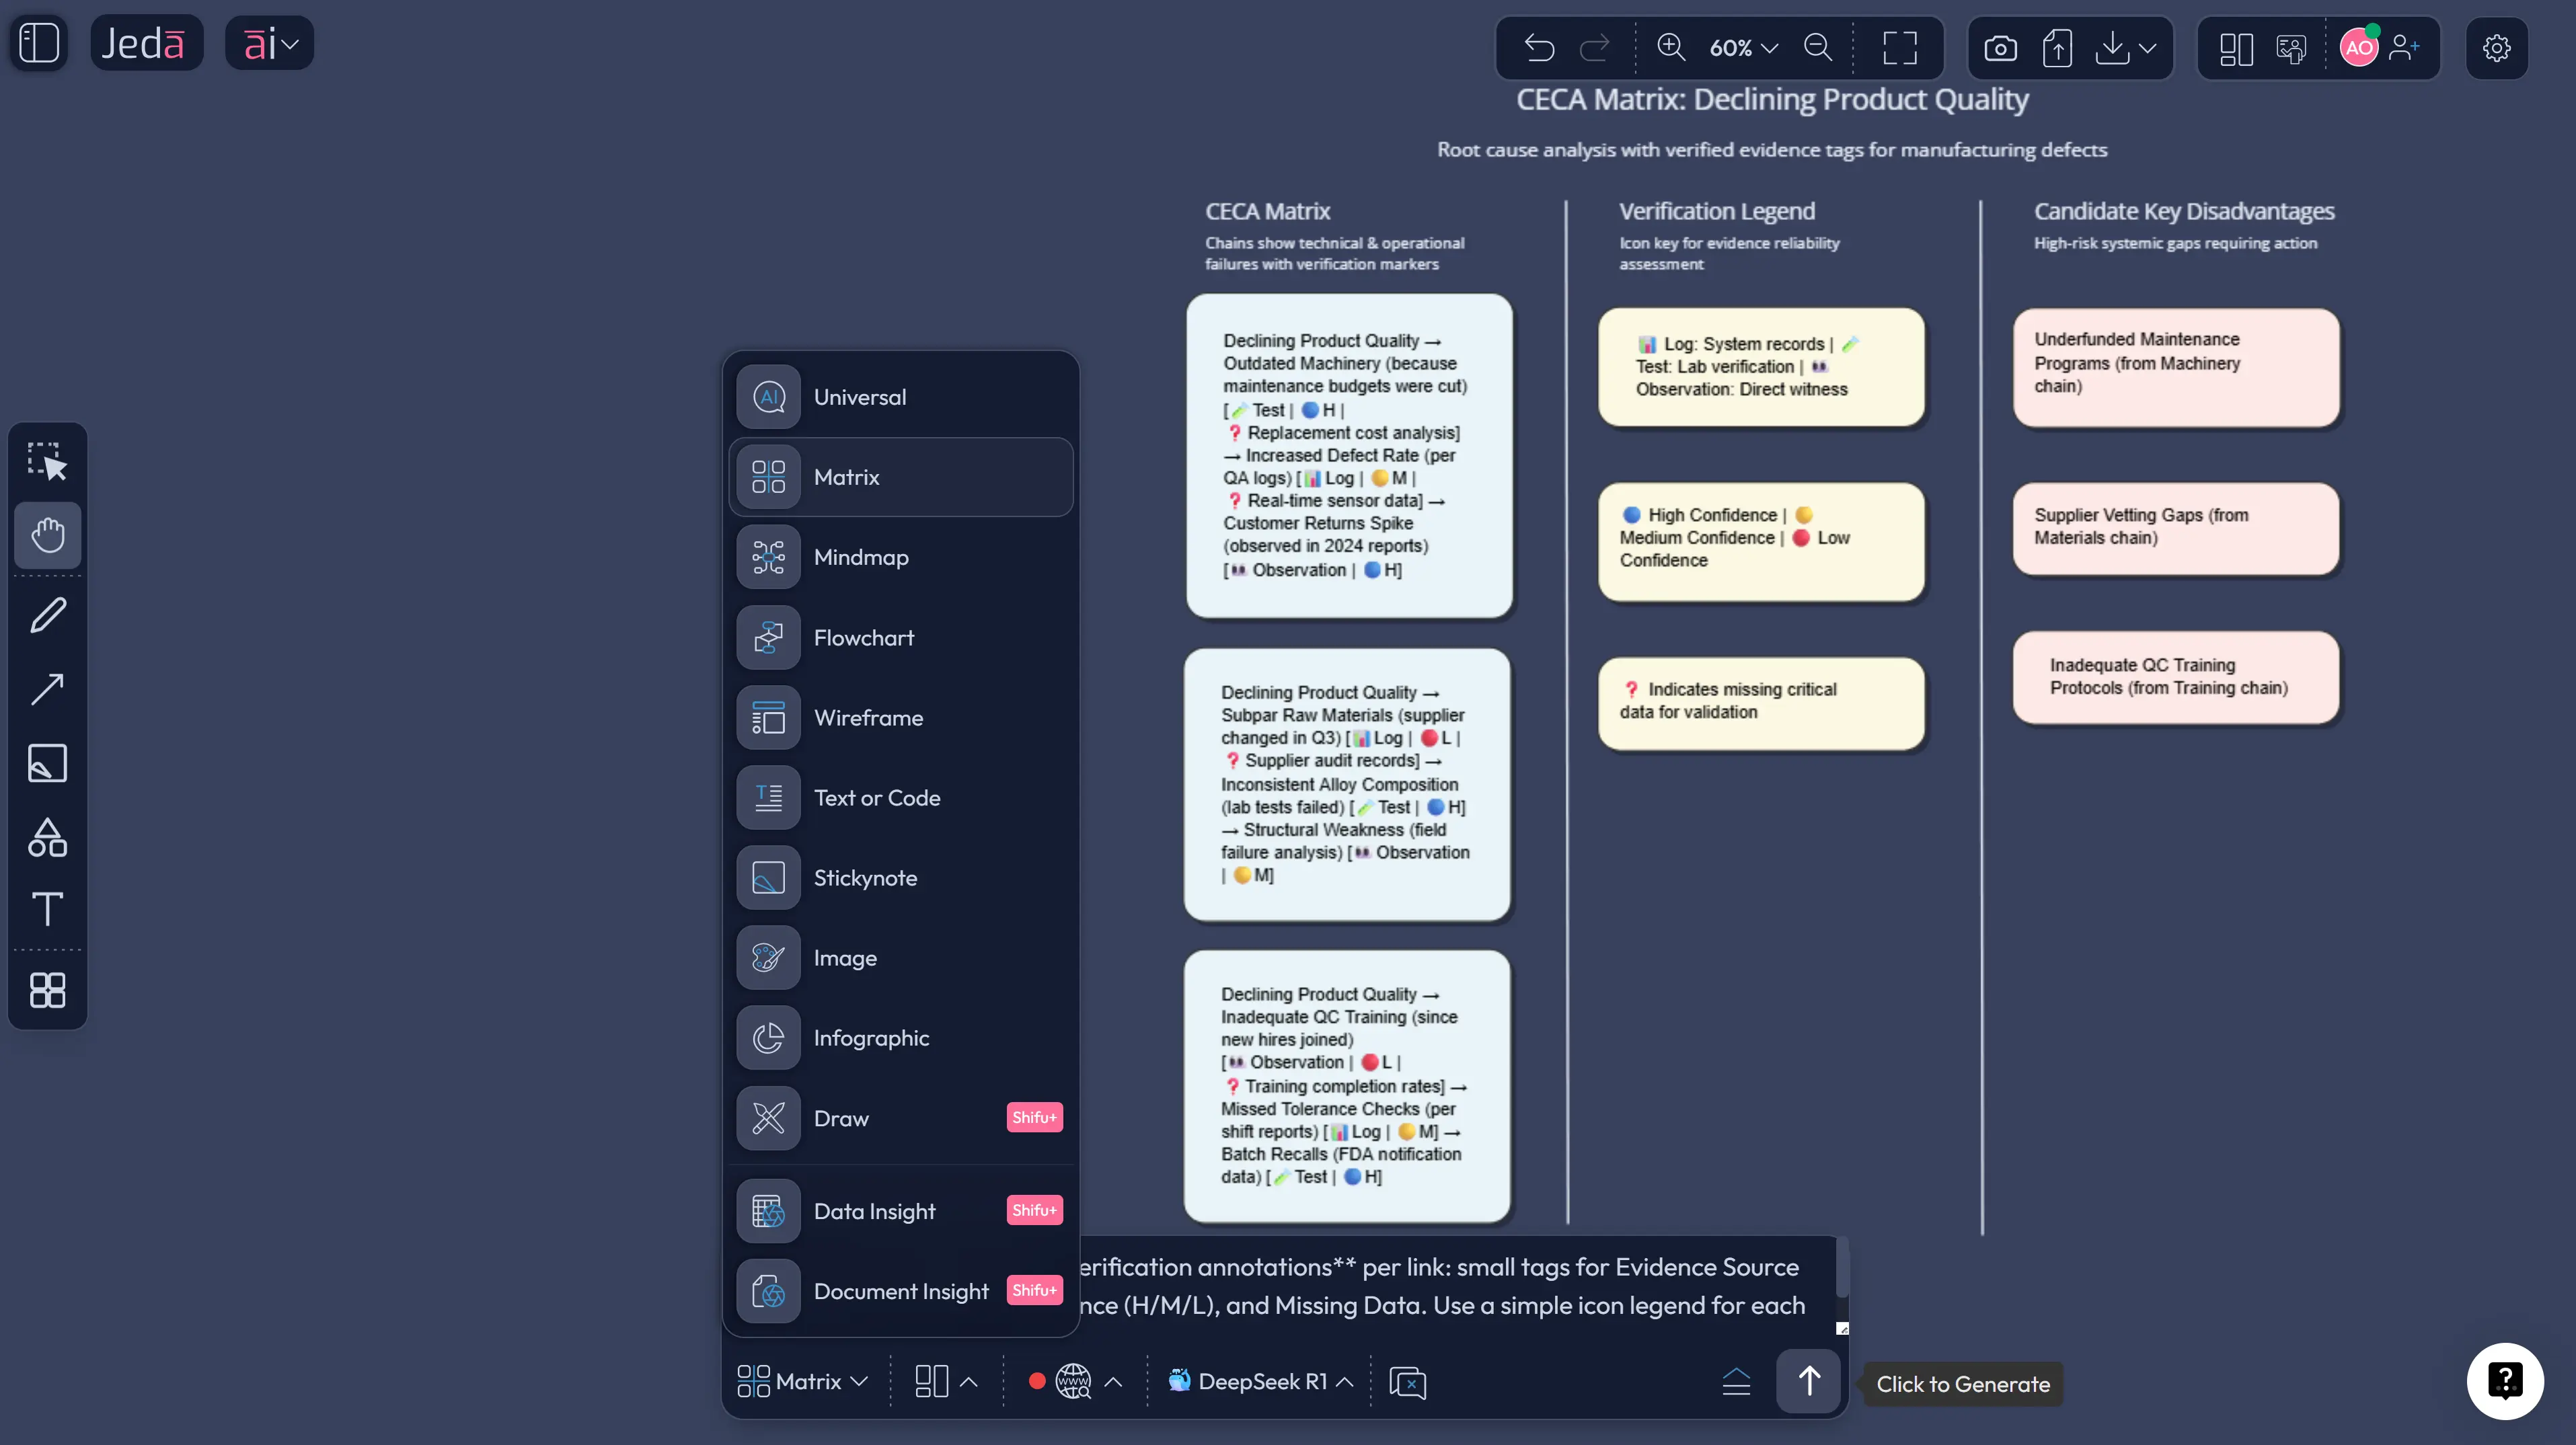Open the screenshot camera tool
The height and width of the screenshot is (1445, 2576).
tap(2000, 47)
